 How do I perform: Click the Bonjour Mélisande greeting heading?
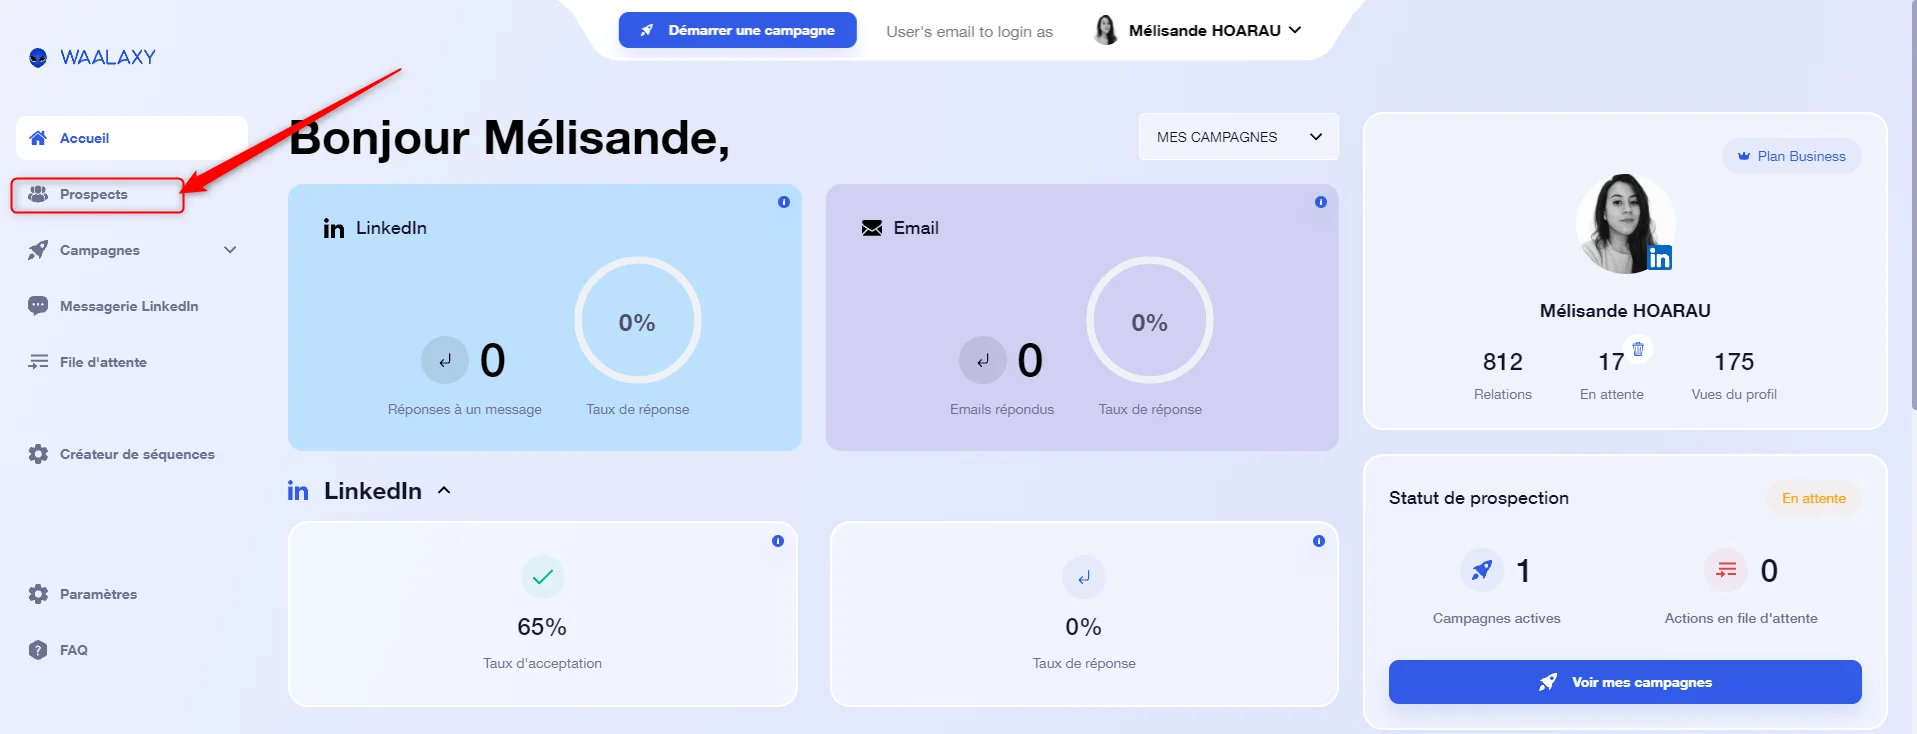point(510,138)
